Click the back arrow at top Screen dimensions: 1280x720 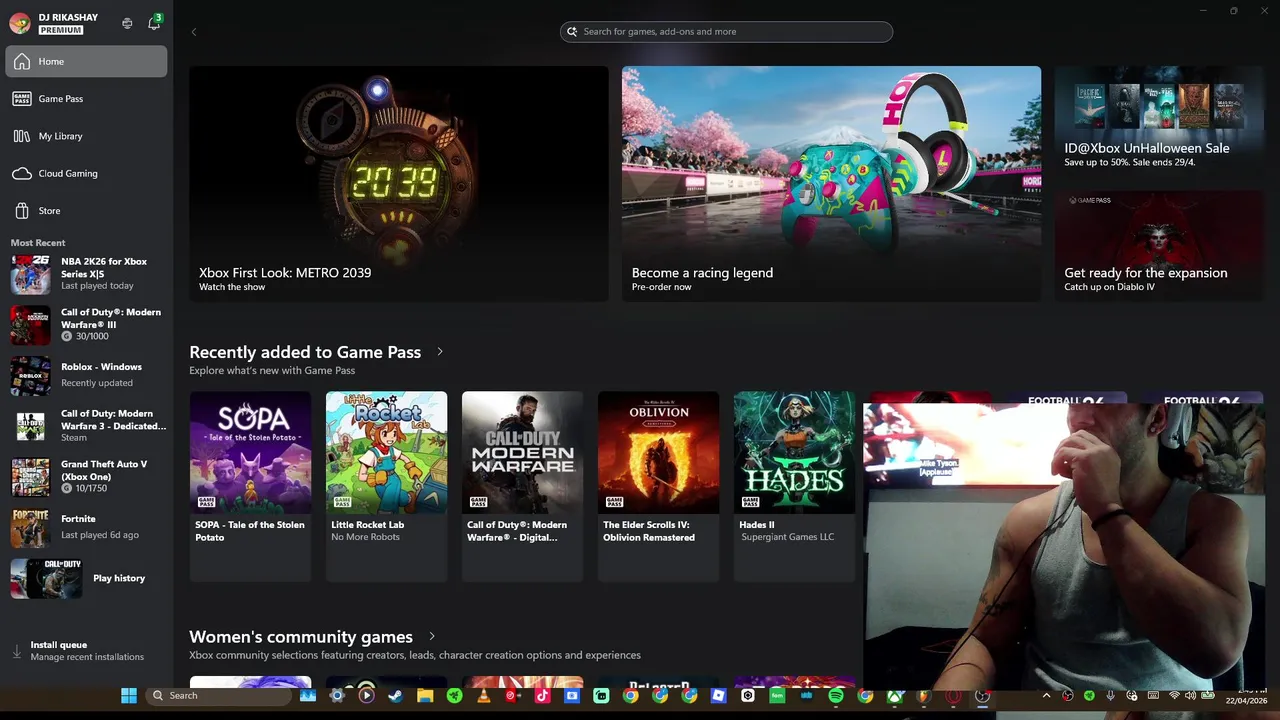(194, 32)
